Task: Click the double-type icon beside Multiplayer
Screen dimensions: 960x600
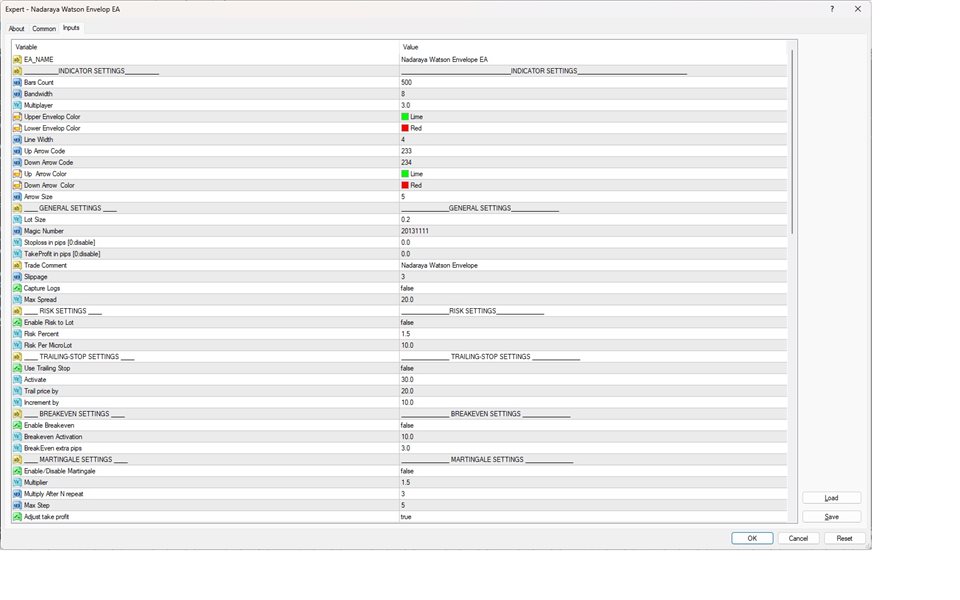Action: (17, 105)
